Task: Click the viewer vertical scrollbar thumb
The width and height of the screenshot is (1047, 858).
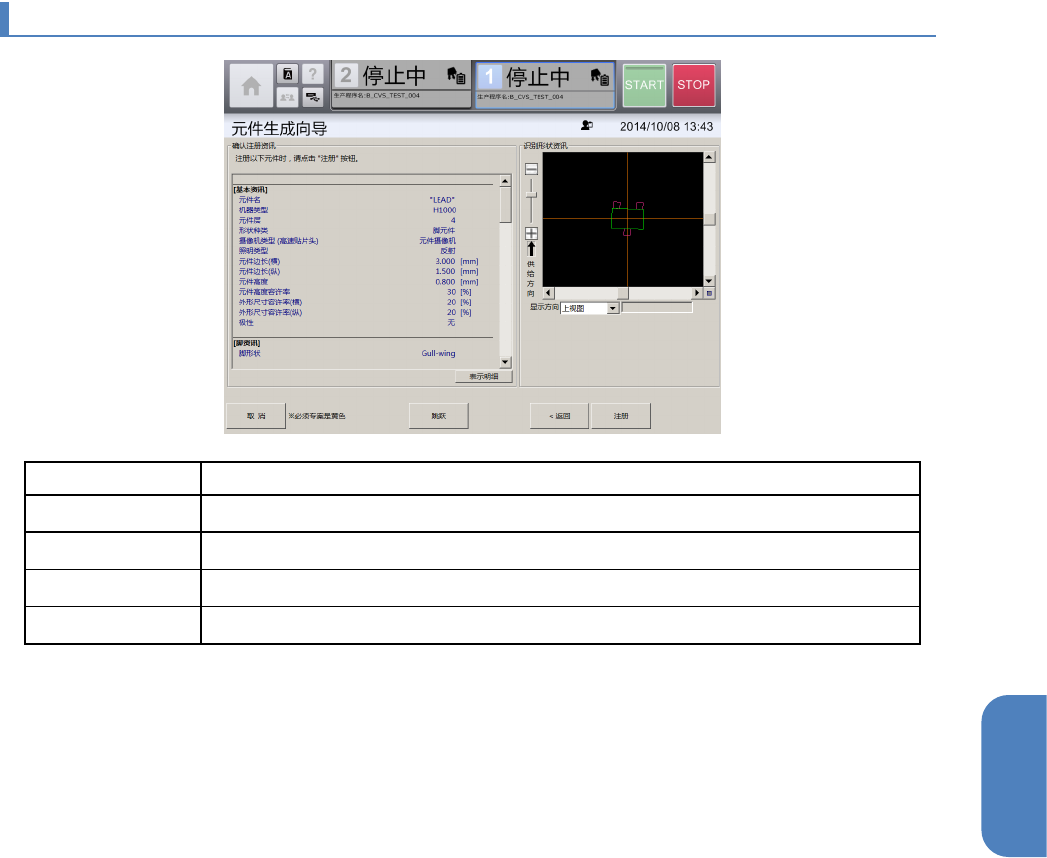Action: coord(709,220)
